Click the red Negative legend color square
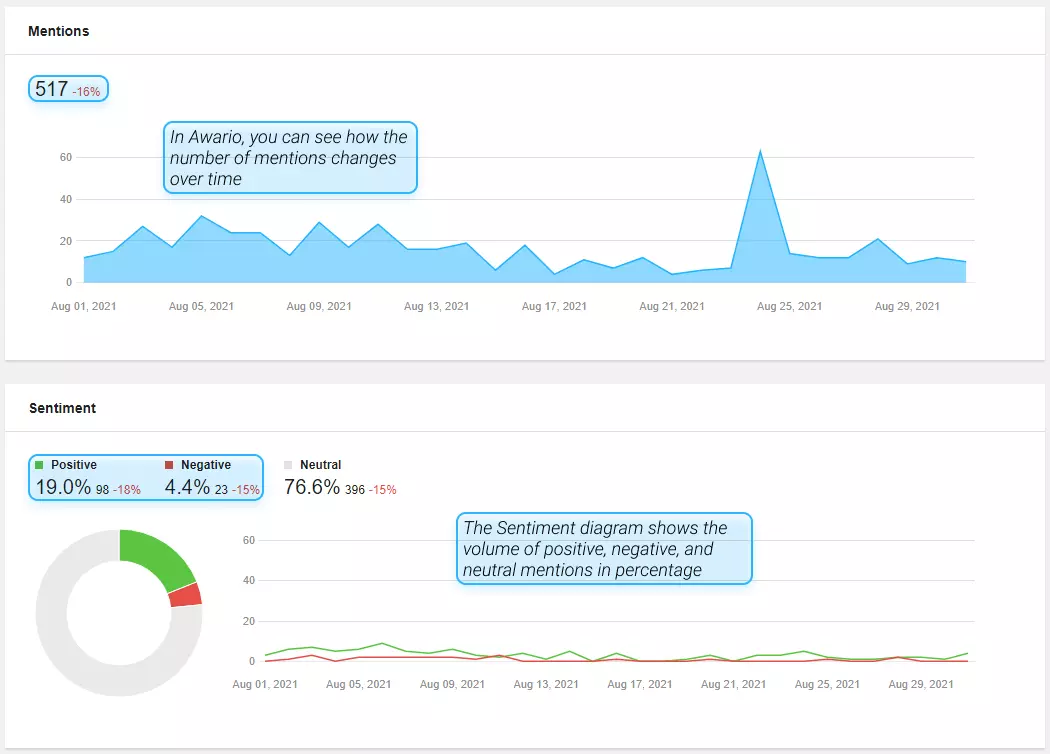This screenshot has width=1050, height=754. tap(169, 465)
